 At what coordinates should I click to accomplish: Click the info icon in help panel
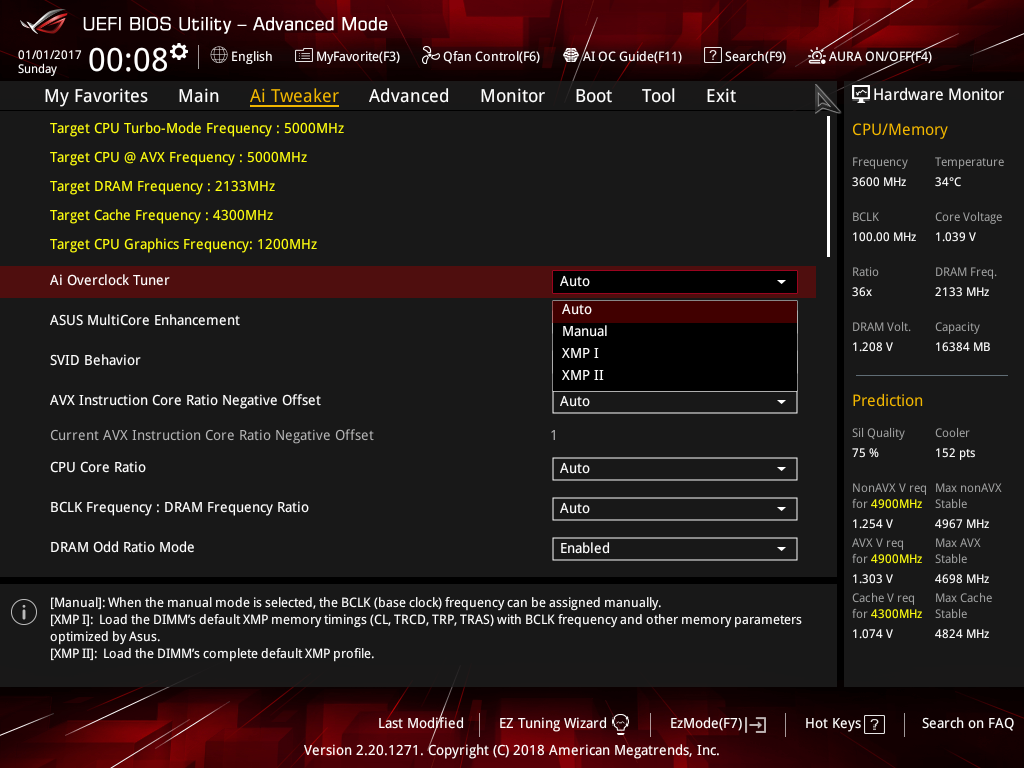point(24,612)
